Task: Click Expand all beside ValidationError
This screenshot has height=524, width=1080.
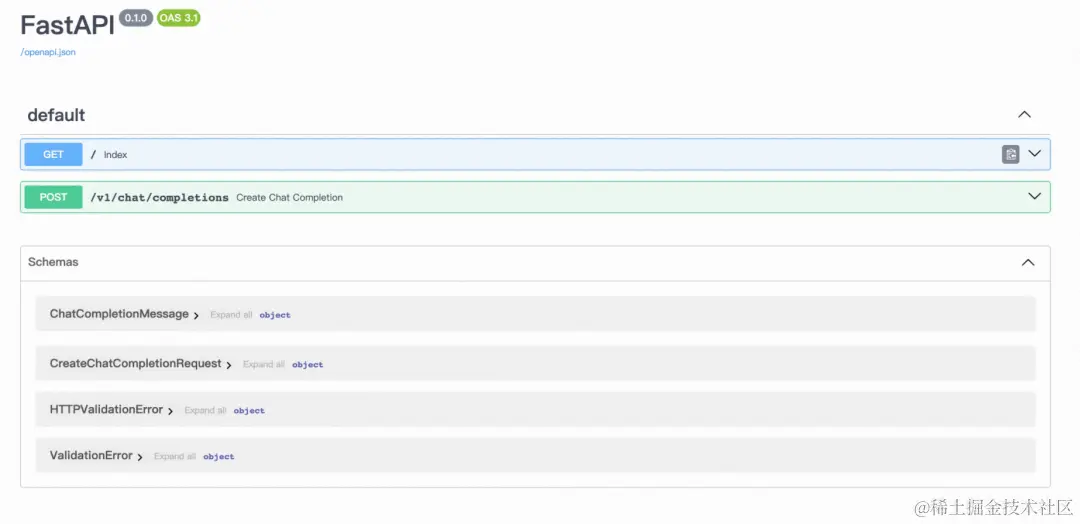Action: coord(175,457)
